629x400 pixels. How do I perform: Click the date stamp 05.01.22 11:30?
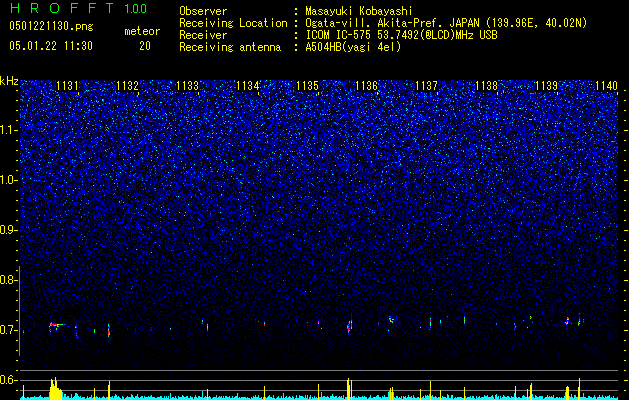(x=51, y=46)
